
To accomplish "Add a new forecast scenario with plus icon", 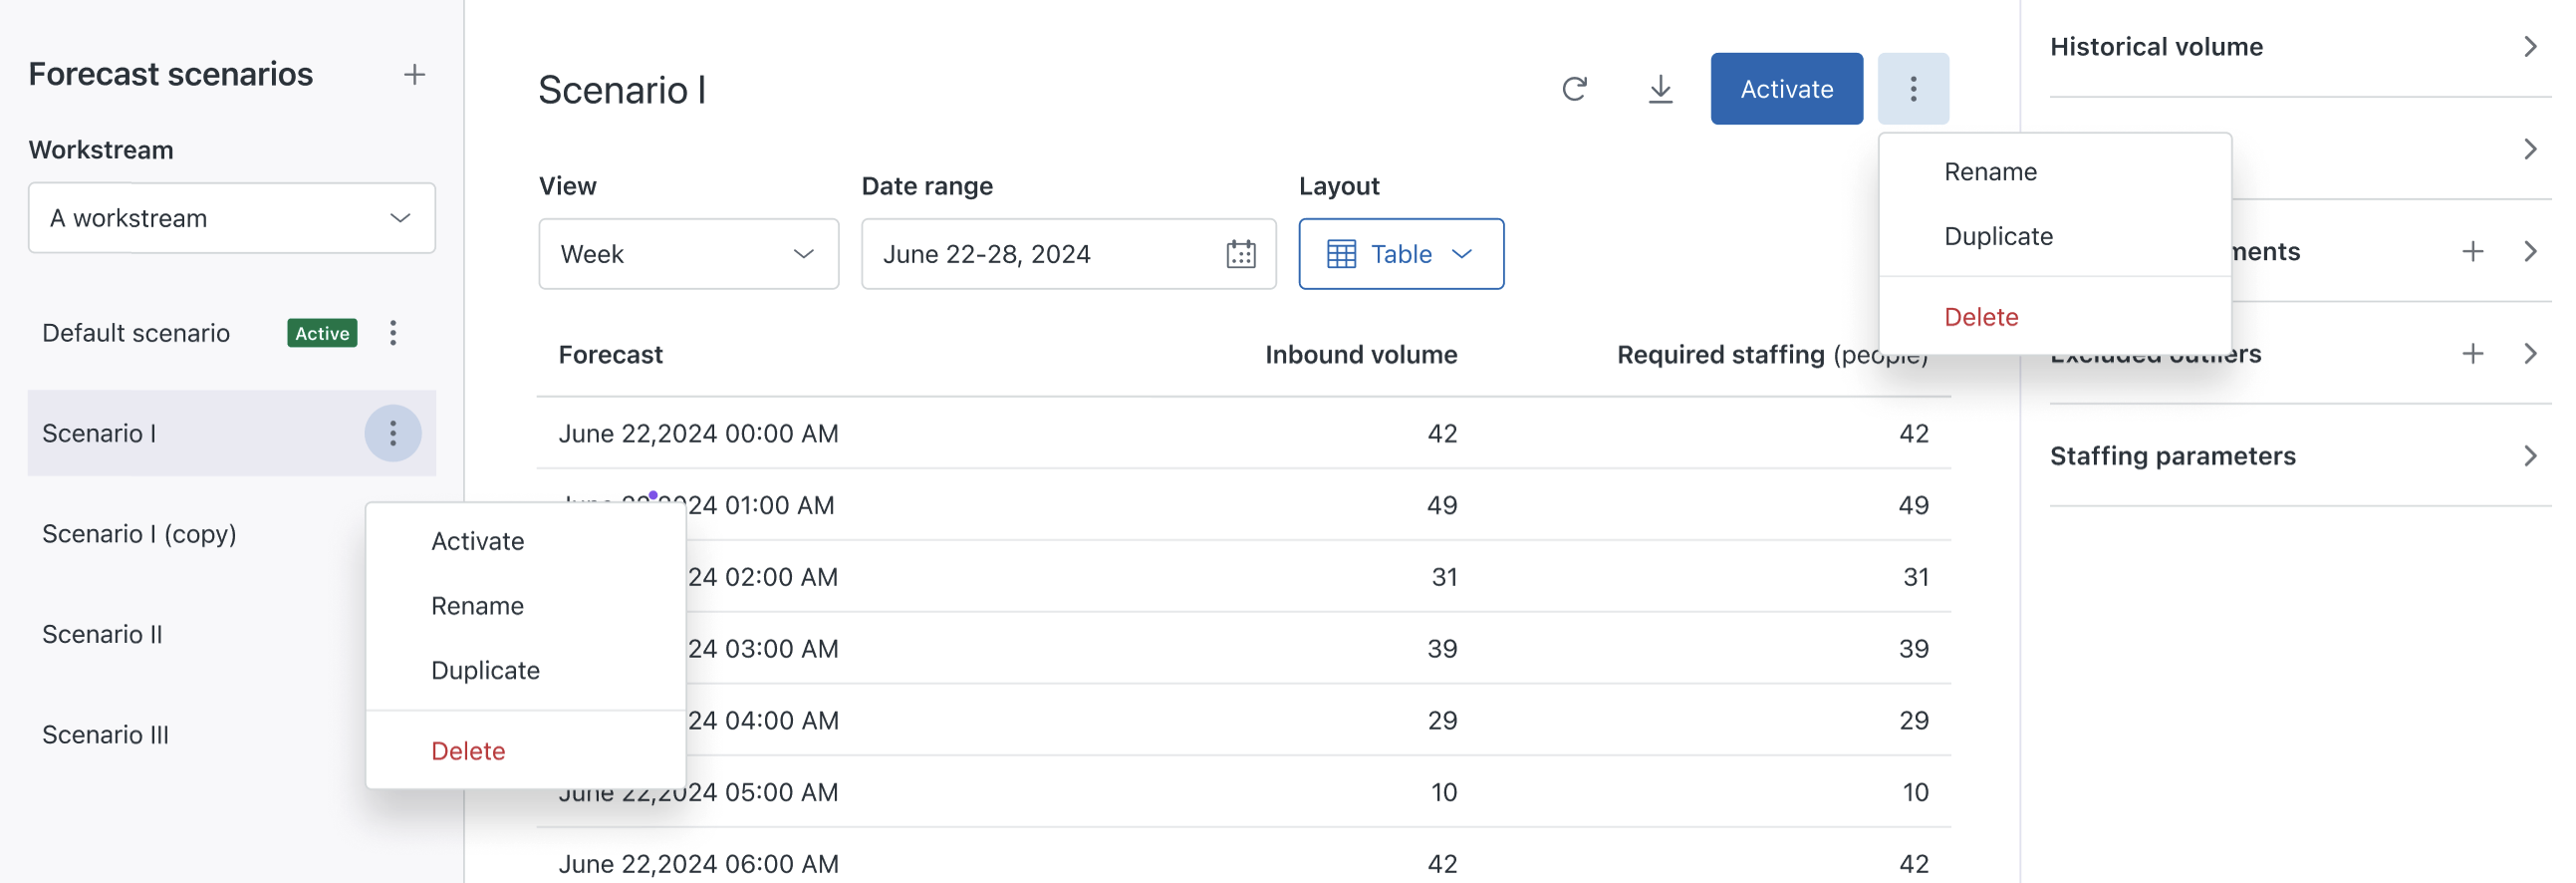I will point(414,75).
